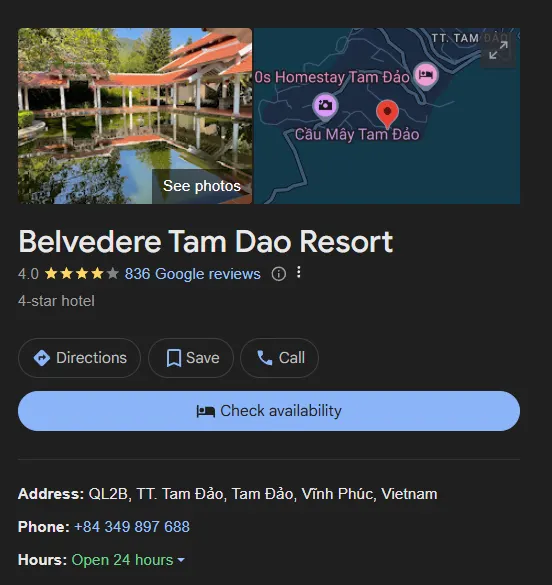Open the 836 Google reviews link

point(192,274)
